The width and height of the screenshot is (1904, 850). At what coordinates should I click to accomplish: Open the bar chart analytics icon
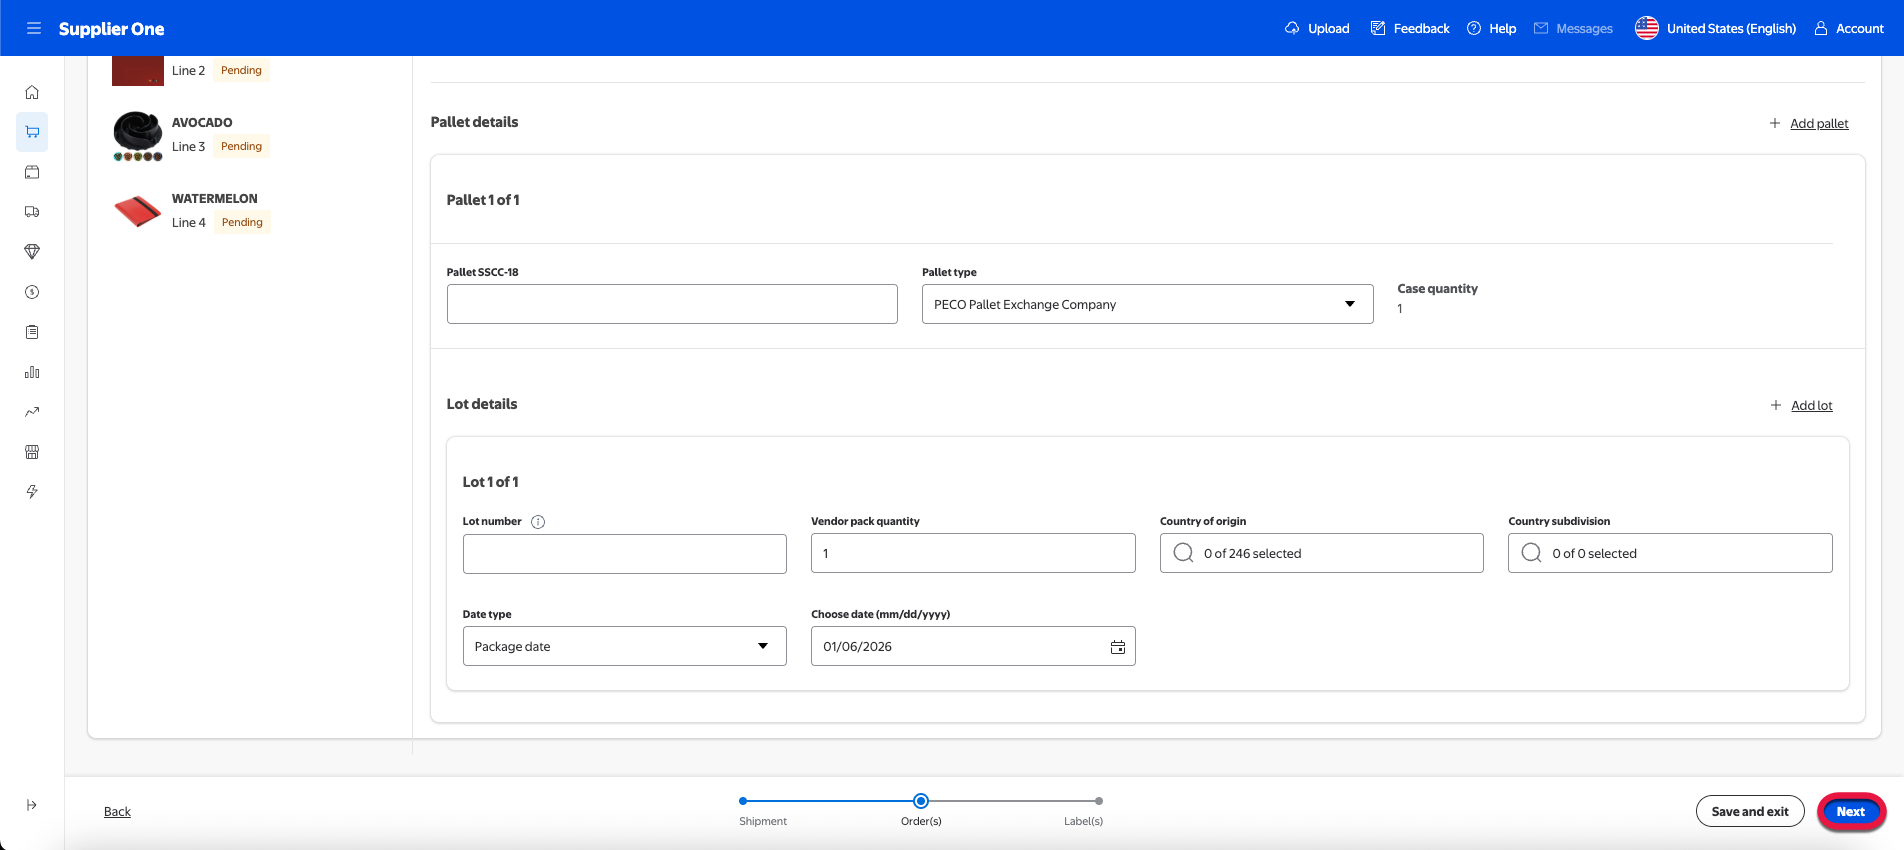click(x=32, y=372)
